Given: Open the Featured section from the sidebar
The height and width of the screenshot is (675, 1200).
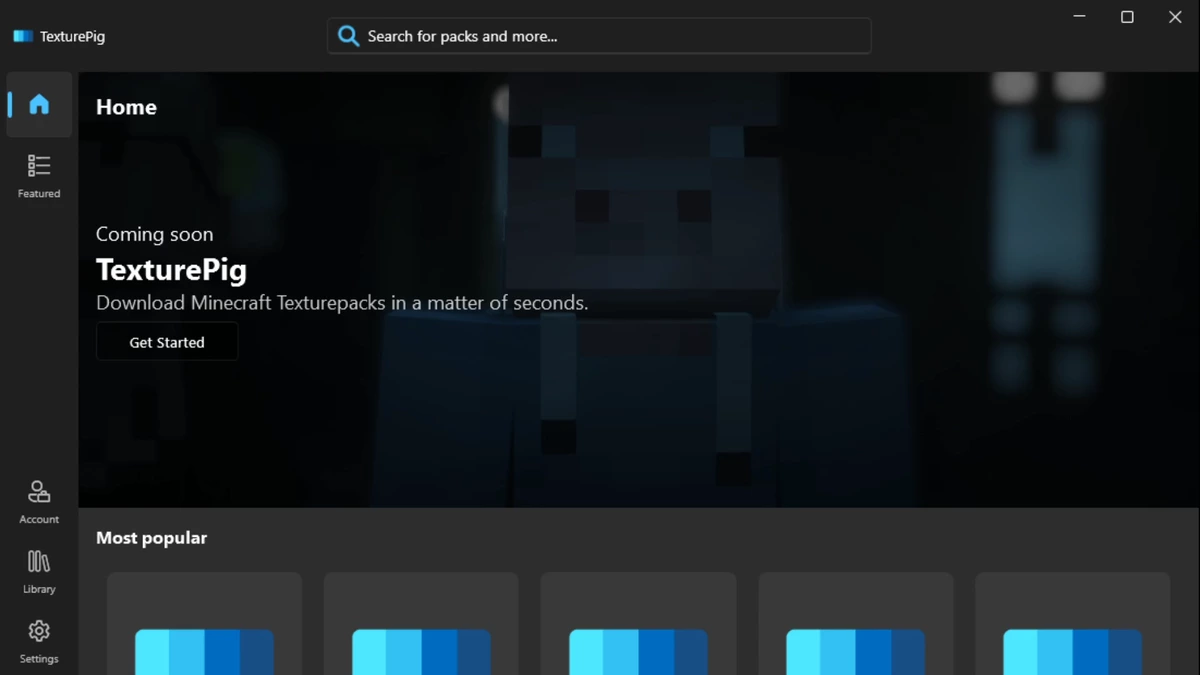Looking at the screenshot, I should [x=38, y=175].
